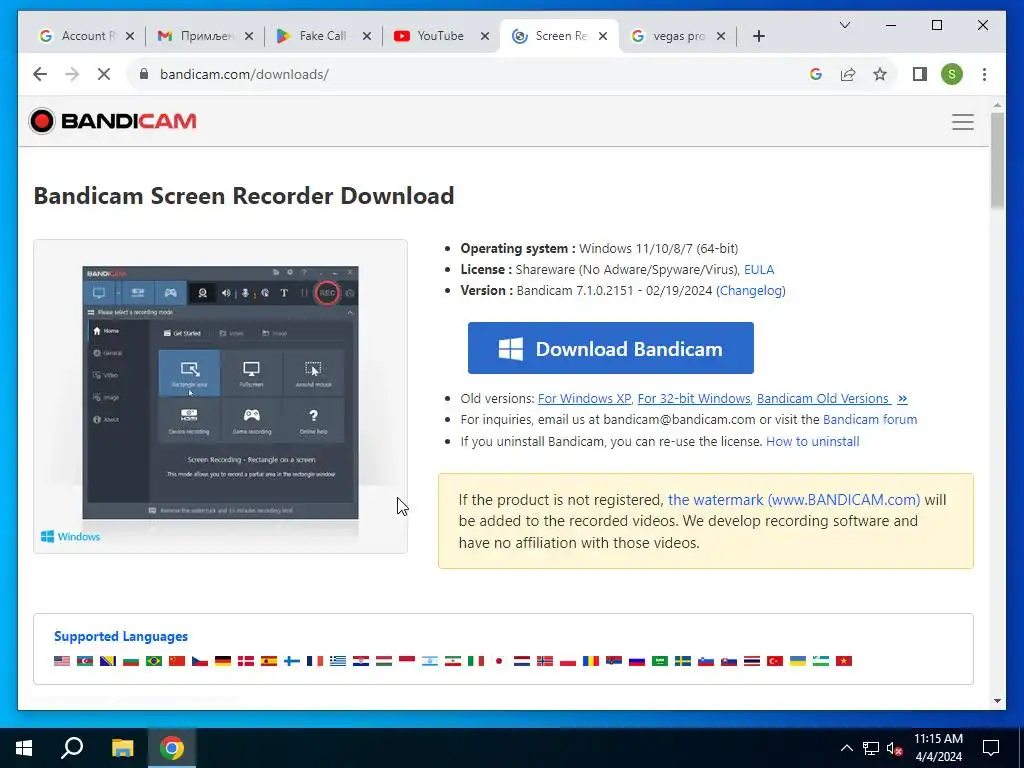1024x768 pixels.
Task: Open File Explorer from the taskbar
Action: point(122,748)
